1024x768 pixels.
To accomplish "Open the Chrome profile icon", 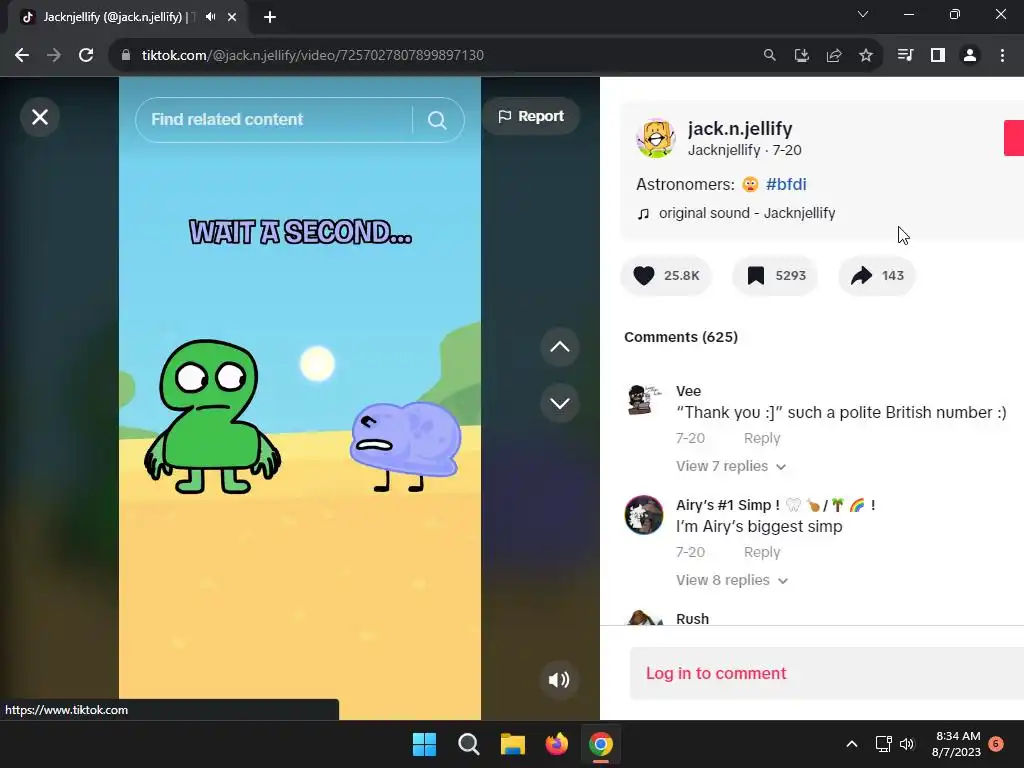I will coord(970,56).
